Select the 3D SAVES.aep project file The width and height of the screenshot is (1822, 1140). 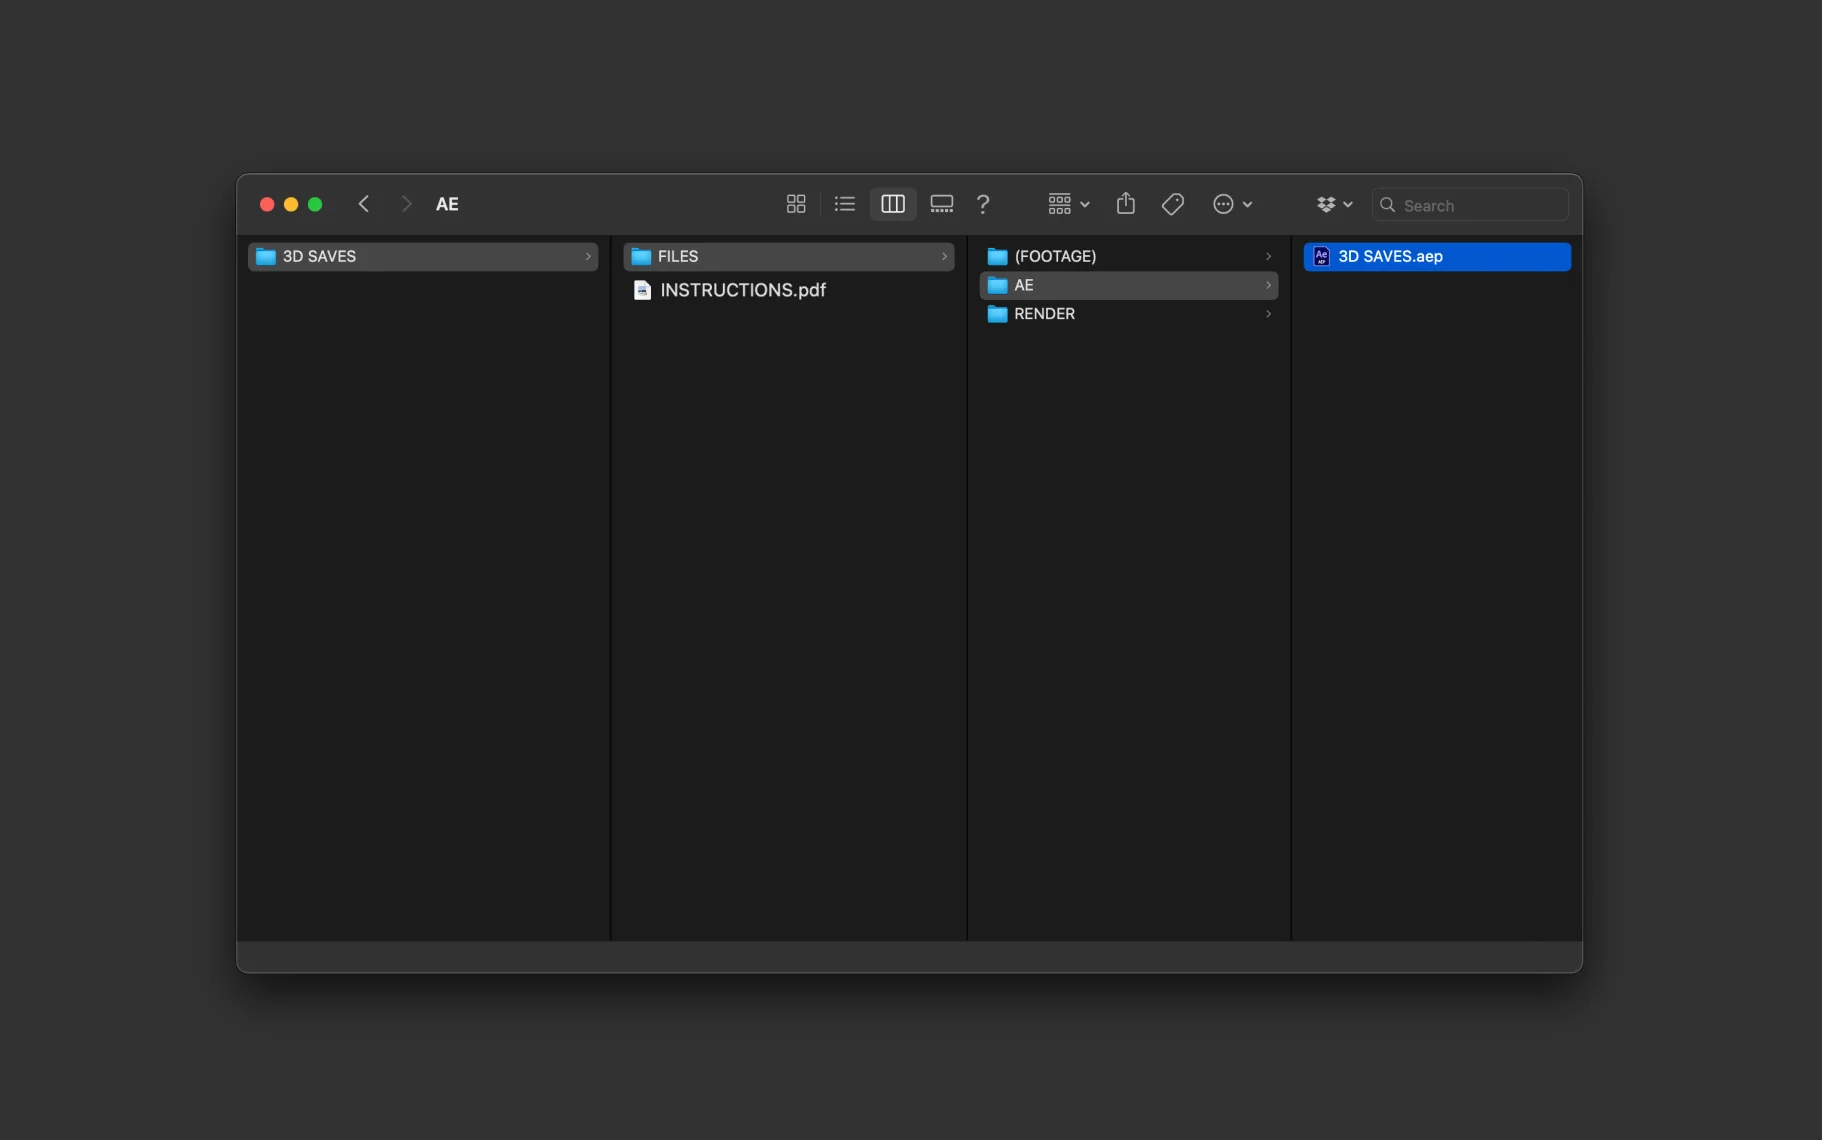pyautogui.click(x=1390, y=256)
